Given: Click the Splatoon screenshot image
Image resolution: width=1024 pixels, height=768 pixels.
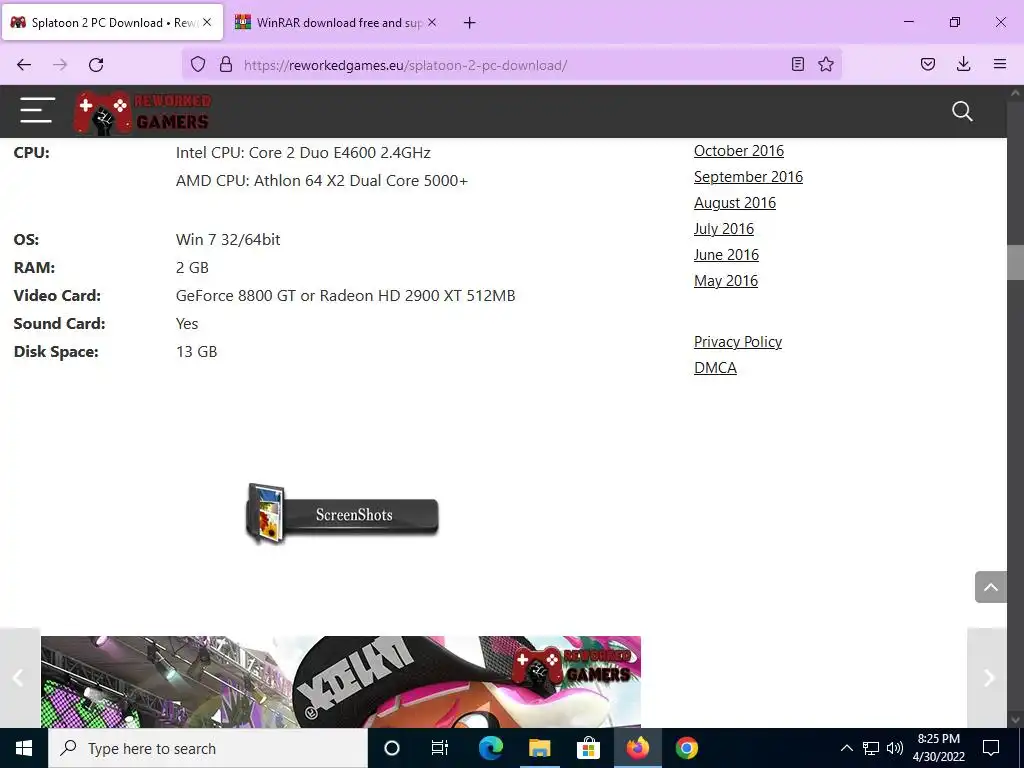Looking at the screenshot, I should [x=341, y=682].
